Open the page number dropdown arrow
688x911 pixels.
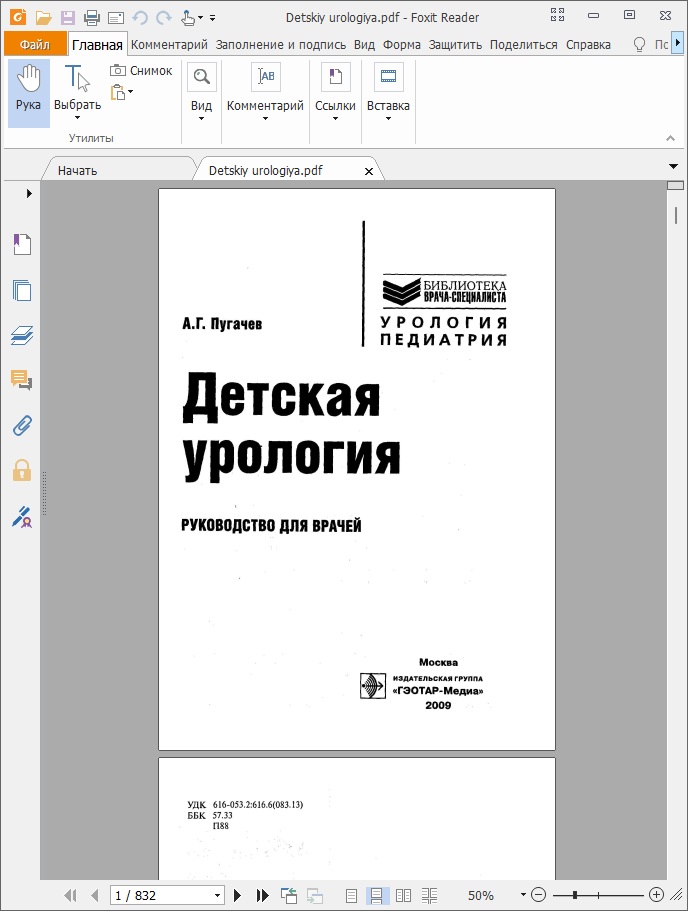point(217,895)
